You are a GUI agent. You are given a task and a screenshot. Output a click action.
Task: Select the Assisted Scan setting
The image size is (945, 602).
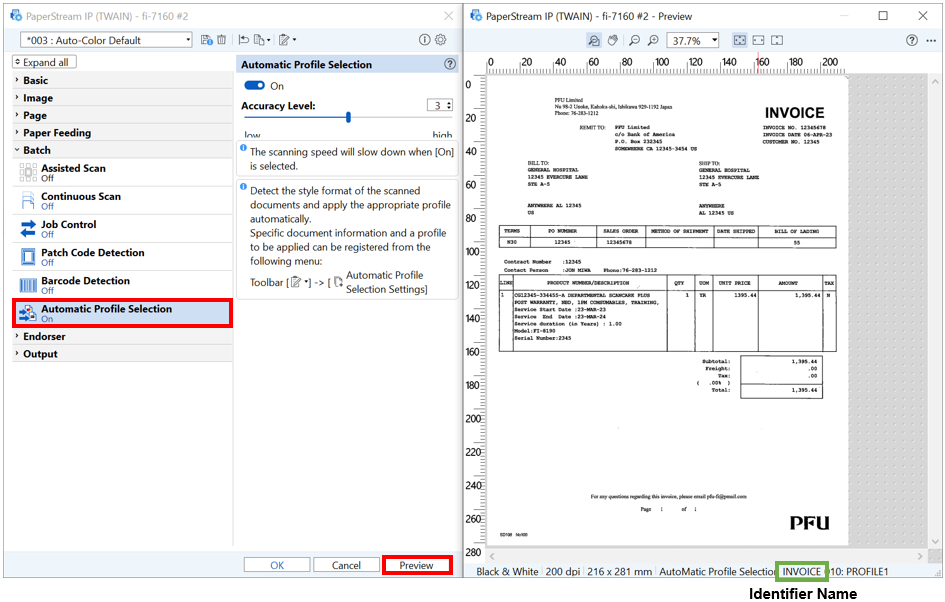coord(122,172)
